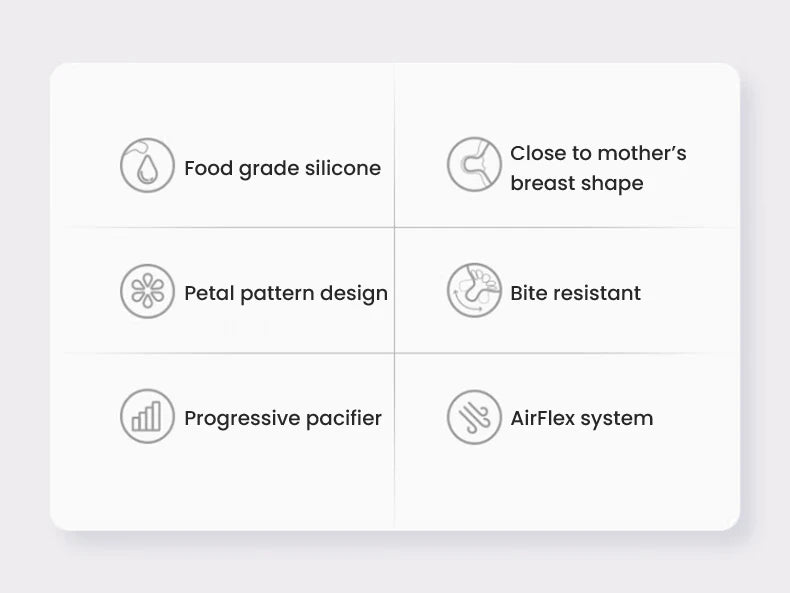
Task: Click the Food grade silicone label
Action: pyautogui.click(x=283, y=169)
